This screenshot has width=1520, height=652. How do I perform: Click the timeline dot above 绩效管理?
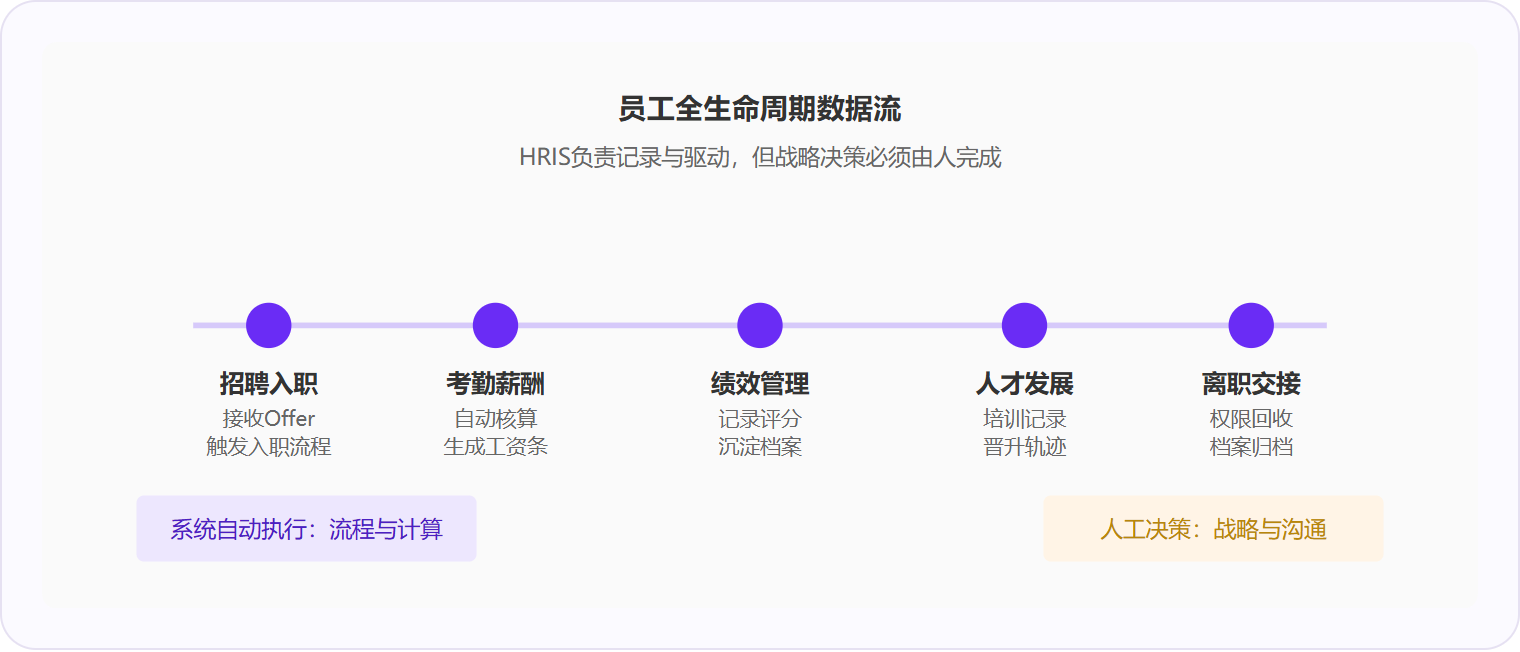coord(760,325)
